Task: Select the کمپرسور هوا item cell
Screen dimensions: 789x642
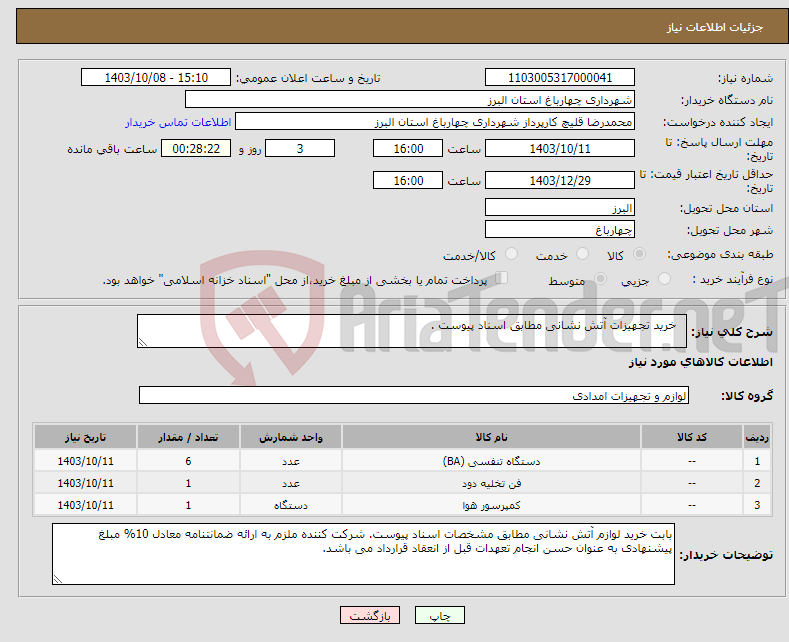Action: click(491, 505)
